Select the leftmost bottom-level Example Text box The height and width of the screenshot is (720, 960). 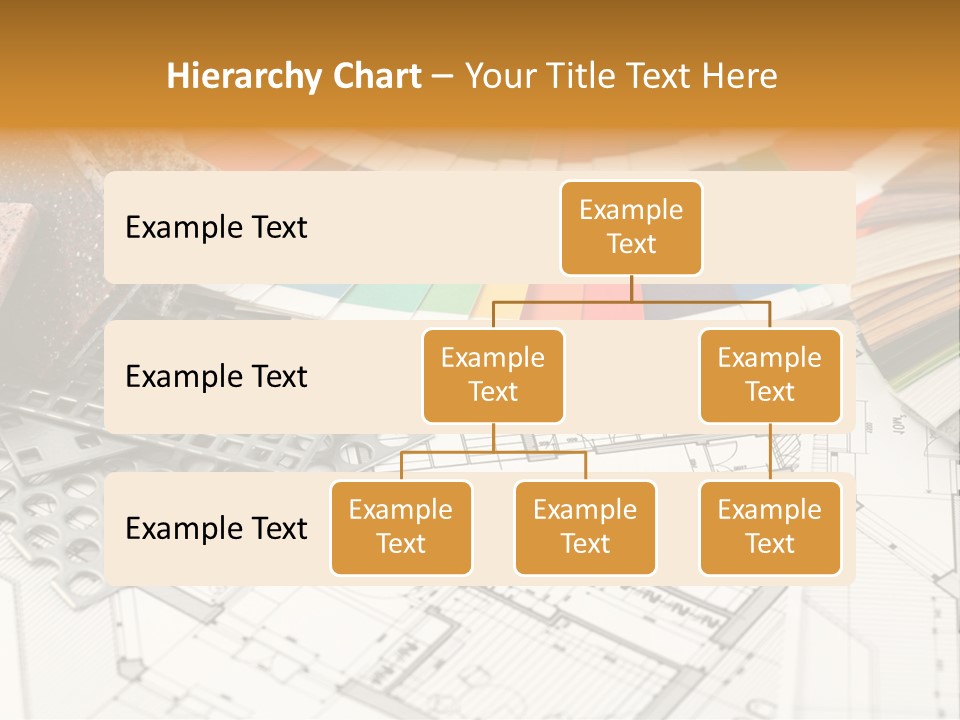point(401,528)
